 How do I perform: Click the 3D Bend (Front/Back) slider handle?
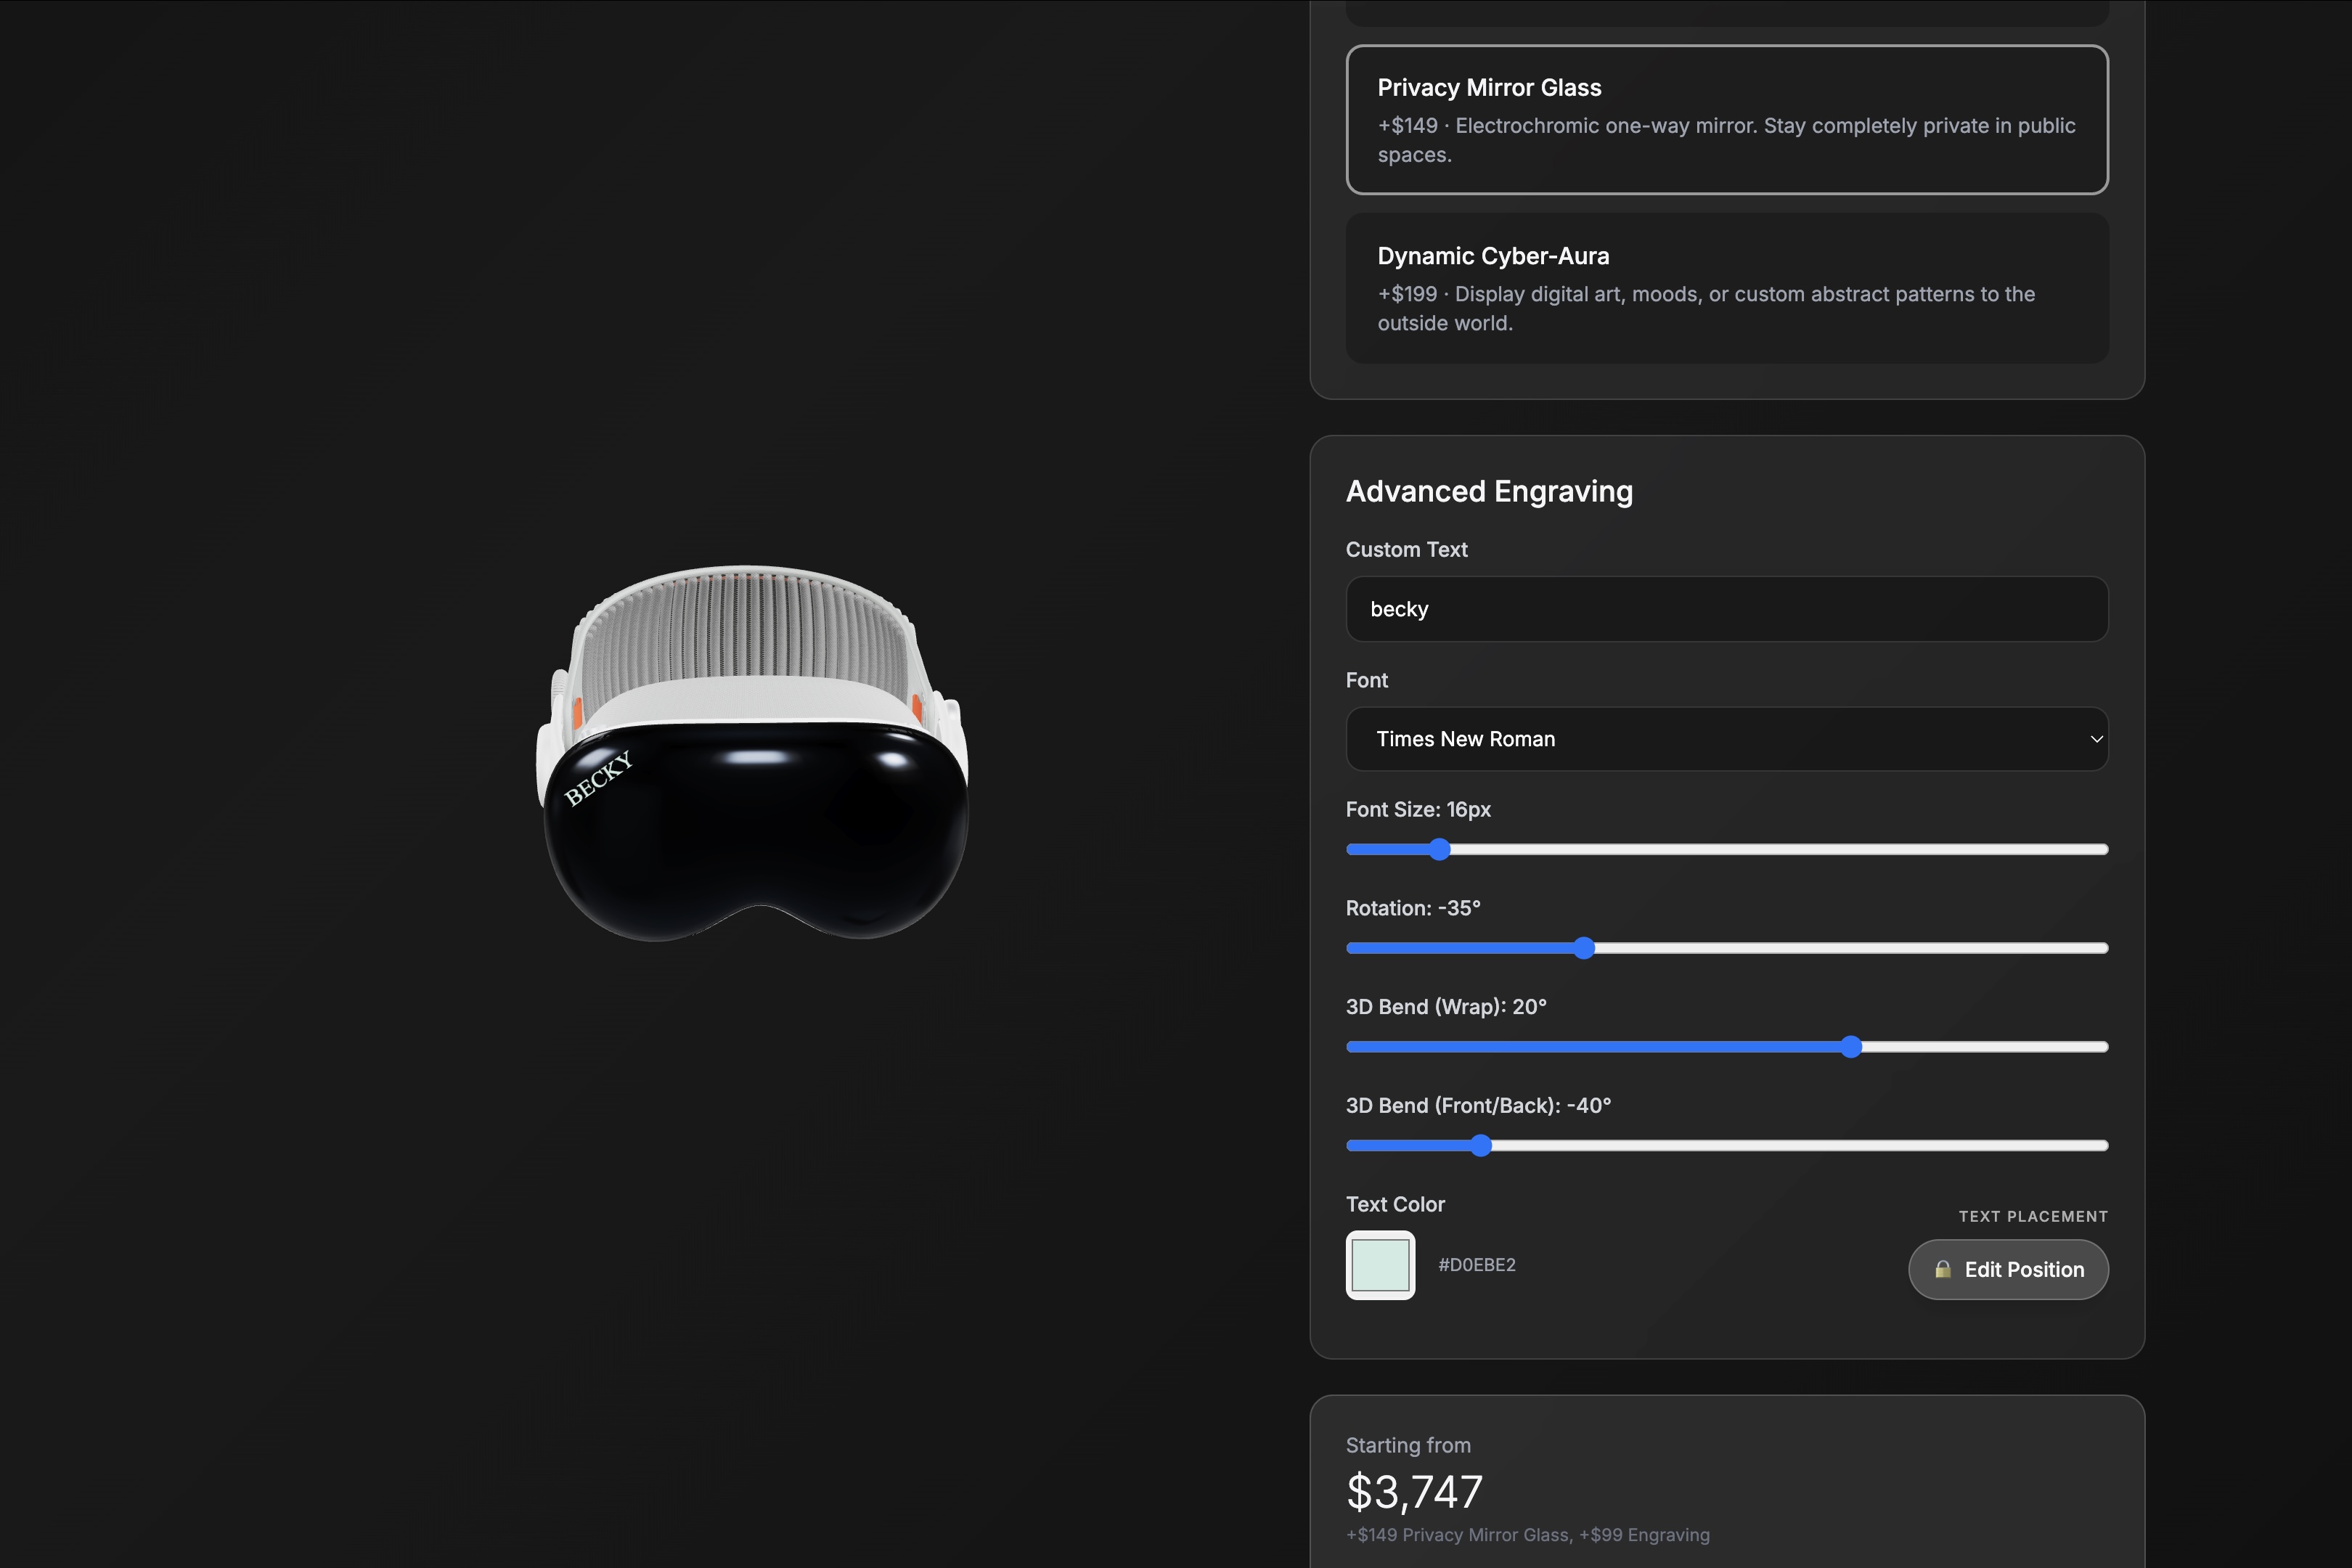(x=1481, y=1146)
